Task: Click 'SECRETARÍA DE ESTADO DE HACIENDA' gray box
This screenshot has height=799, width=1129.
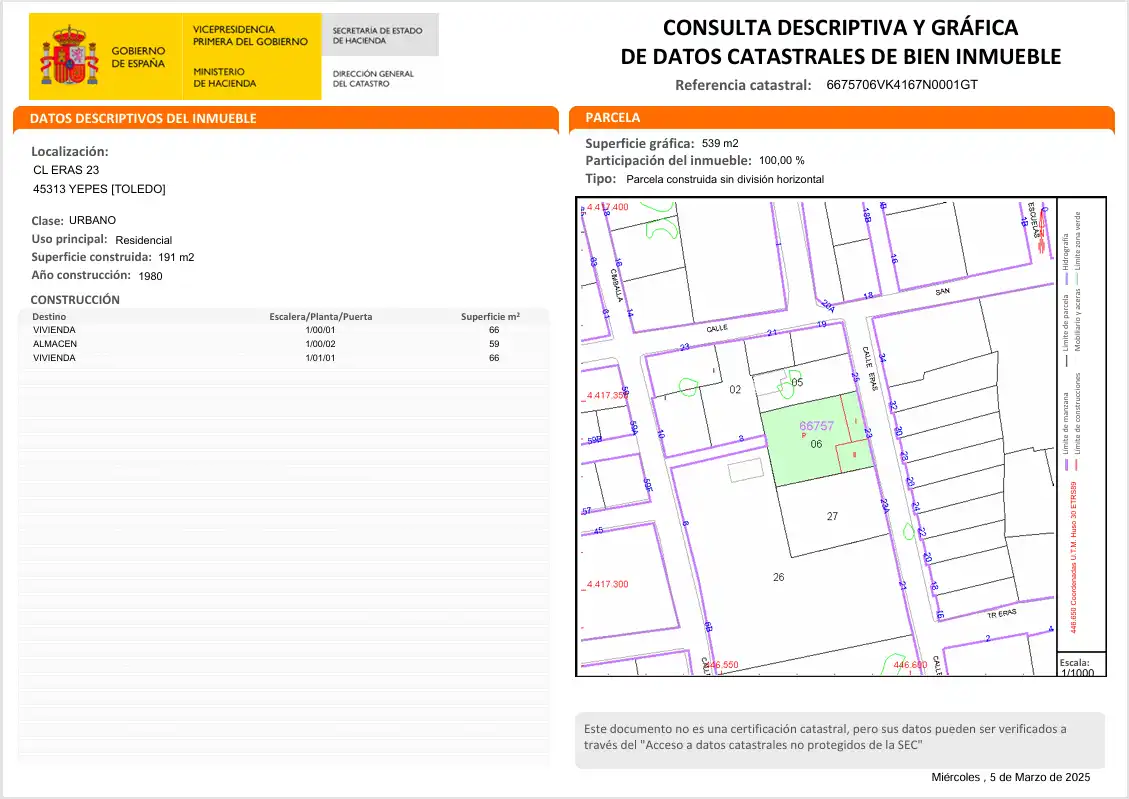Action: click(x=379, y=35)
